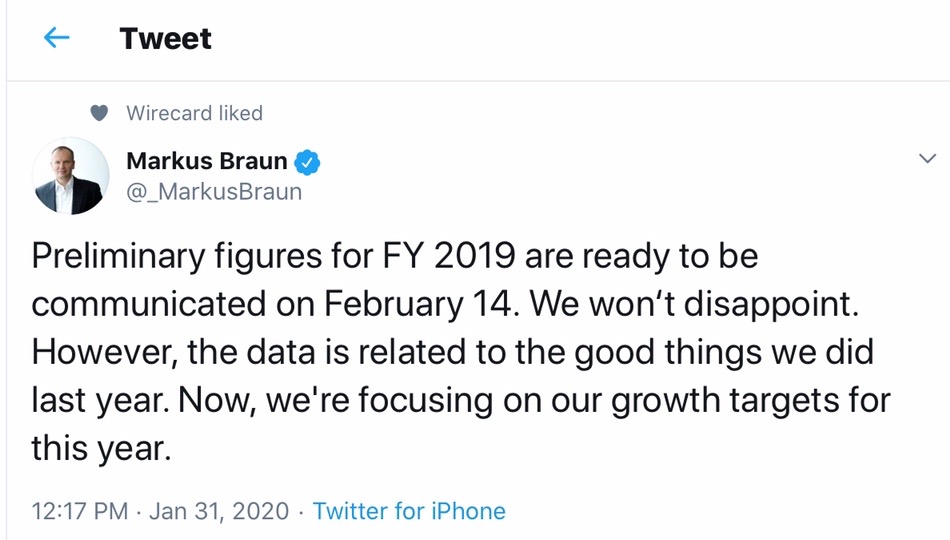Viewport: 950px width, 540px height.
Task: Click the phrase growth targets
Action: tap(737, 400)
